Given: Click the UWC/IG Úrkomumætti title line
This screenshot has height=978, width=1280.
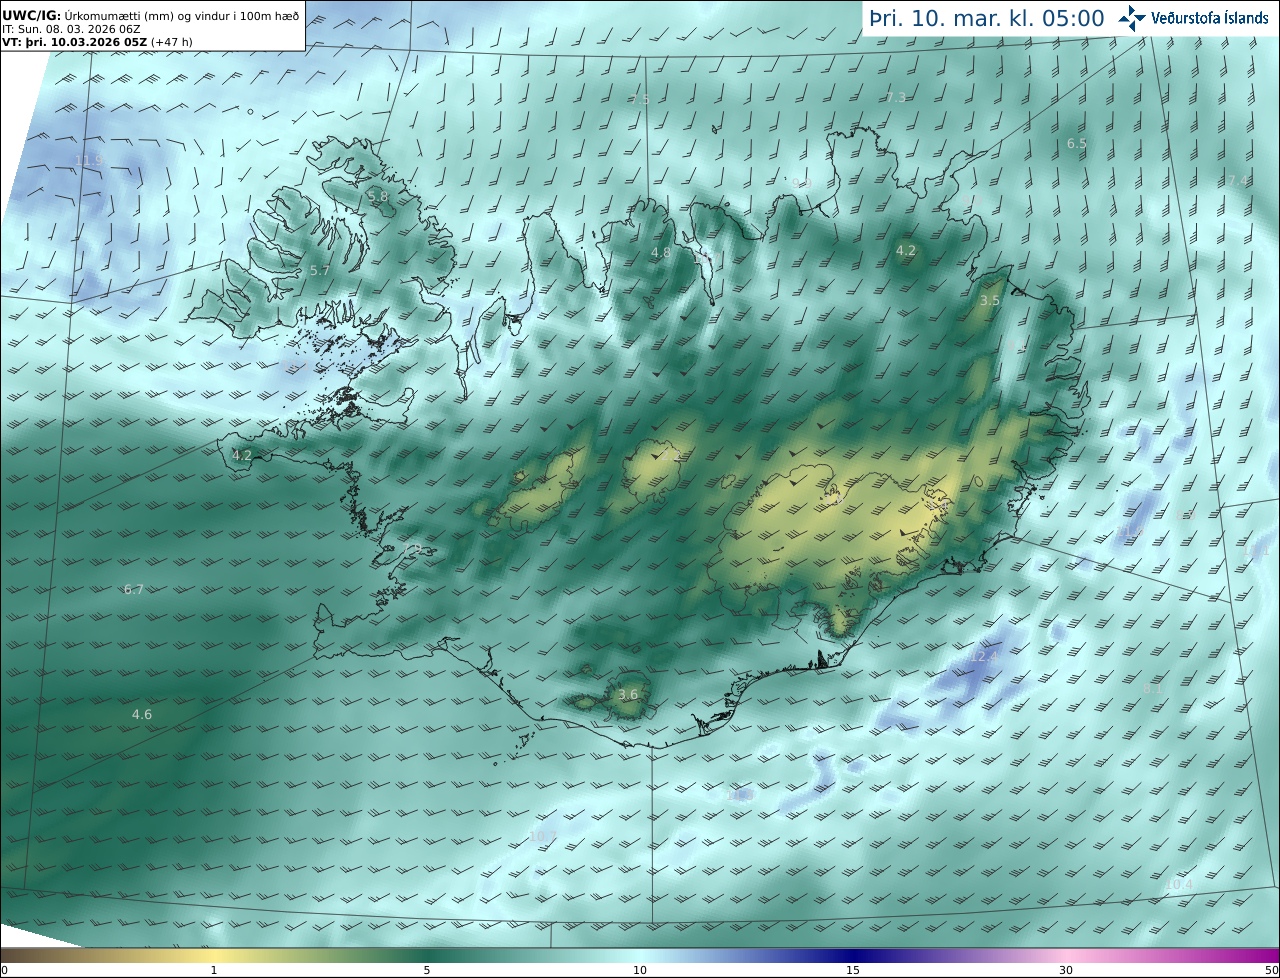Looking at the screenshot, I should point(150,16).
